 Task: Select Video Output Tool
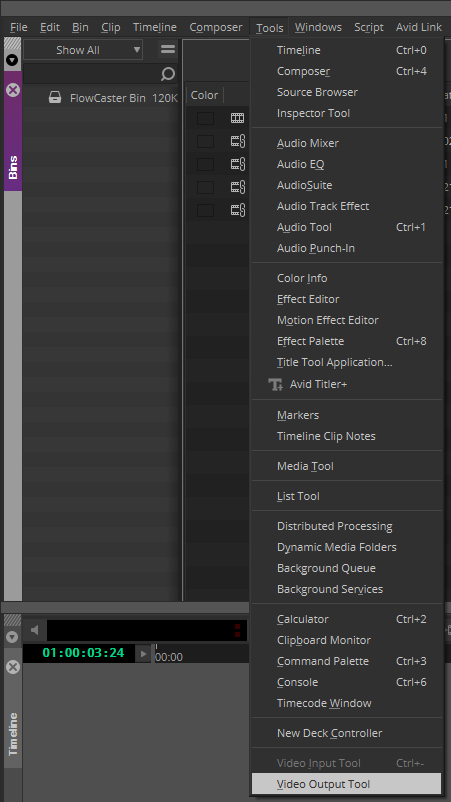(347, 784)
